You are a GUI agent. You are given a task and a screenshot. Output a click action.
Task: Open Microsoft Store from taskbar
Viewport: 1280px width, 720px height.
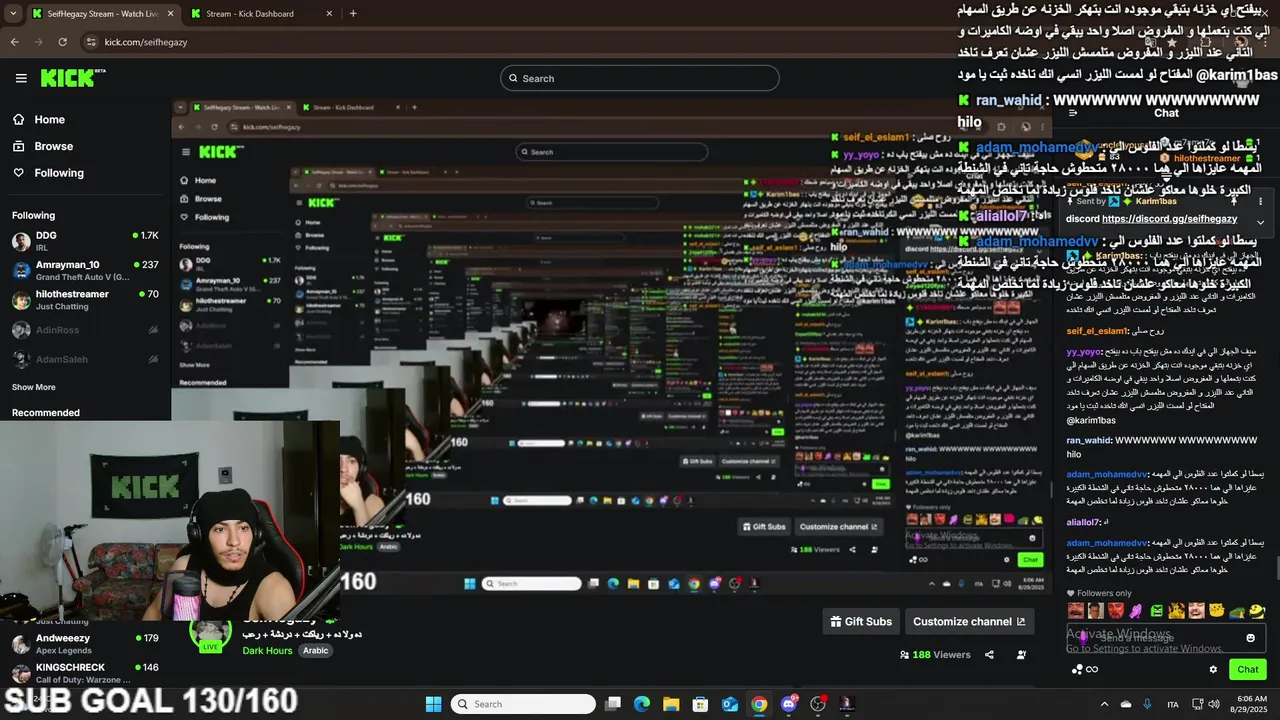[x=701, y=704]
